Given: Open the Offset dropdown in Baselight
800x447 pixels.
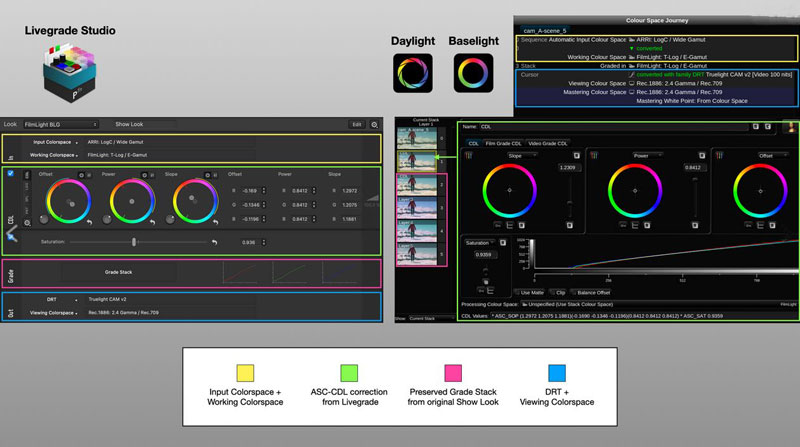Looking at the screenshot, I should 772,156.
